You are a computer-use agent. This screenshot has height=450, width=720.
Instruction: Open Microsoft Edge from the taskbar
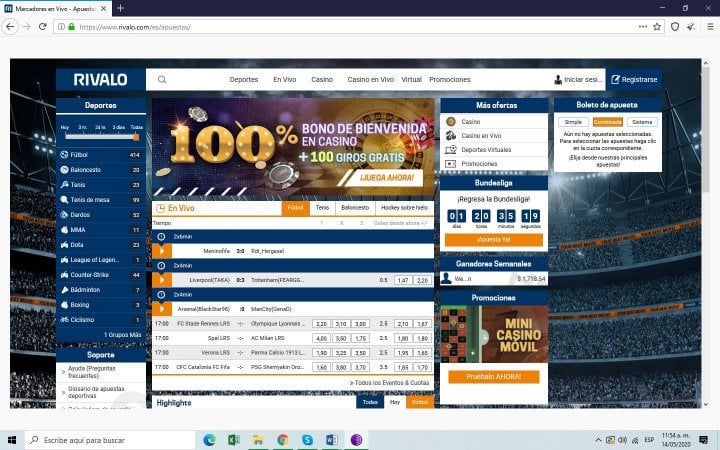209,440
